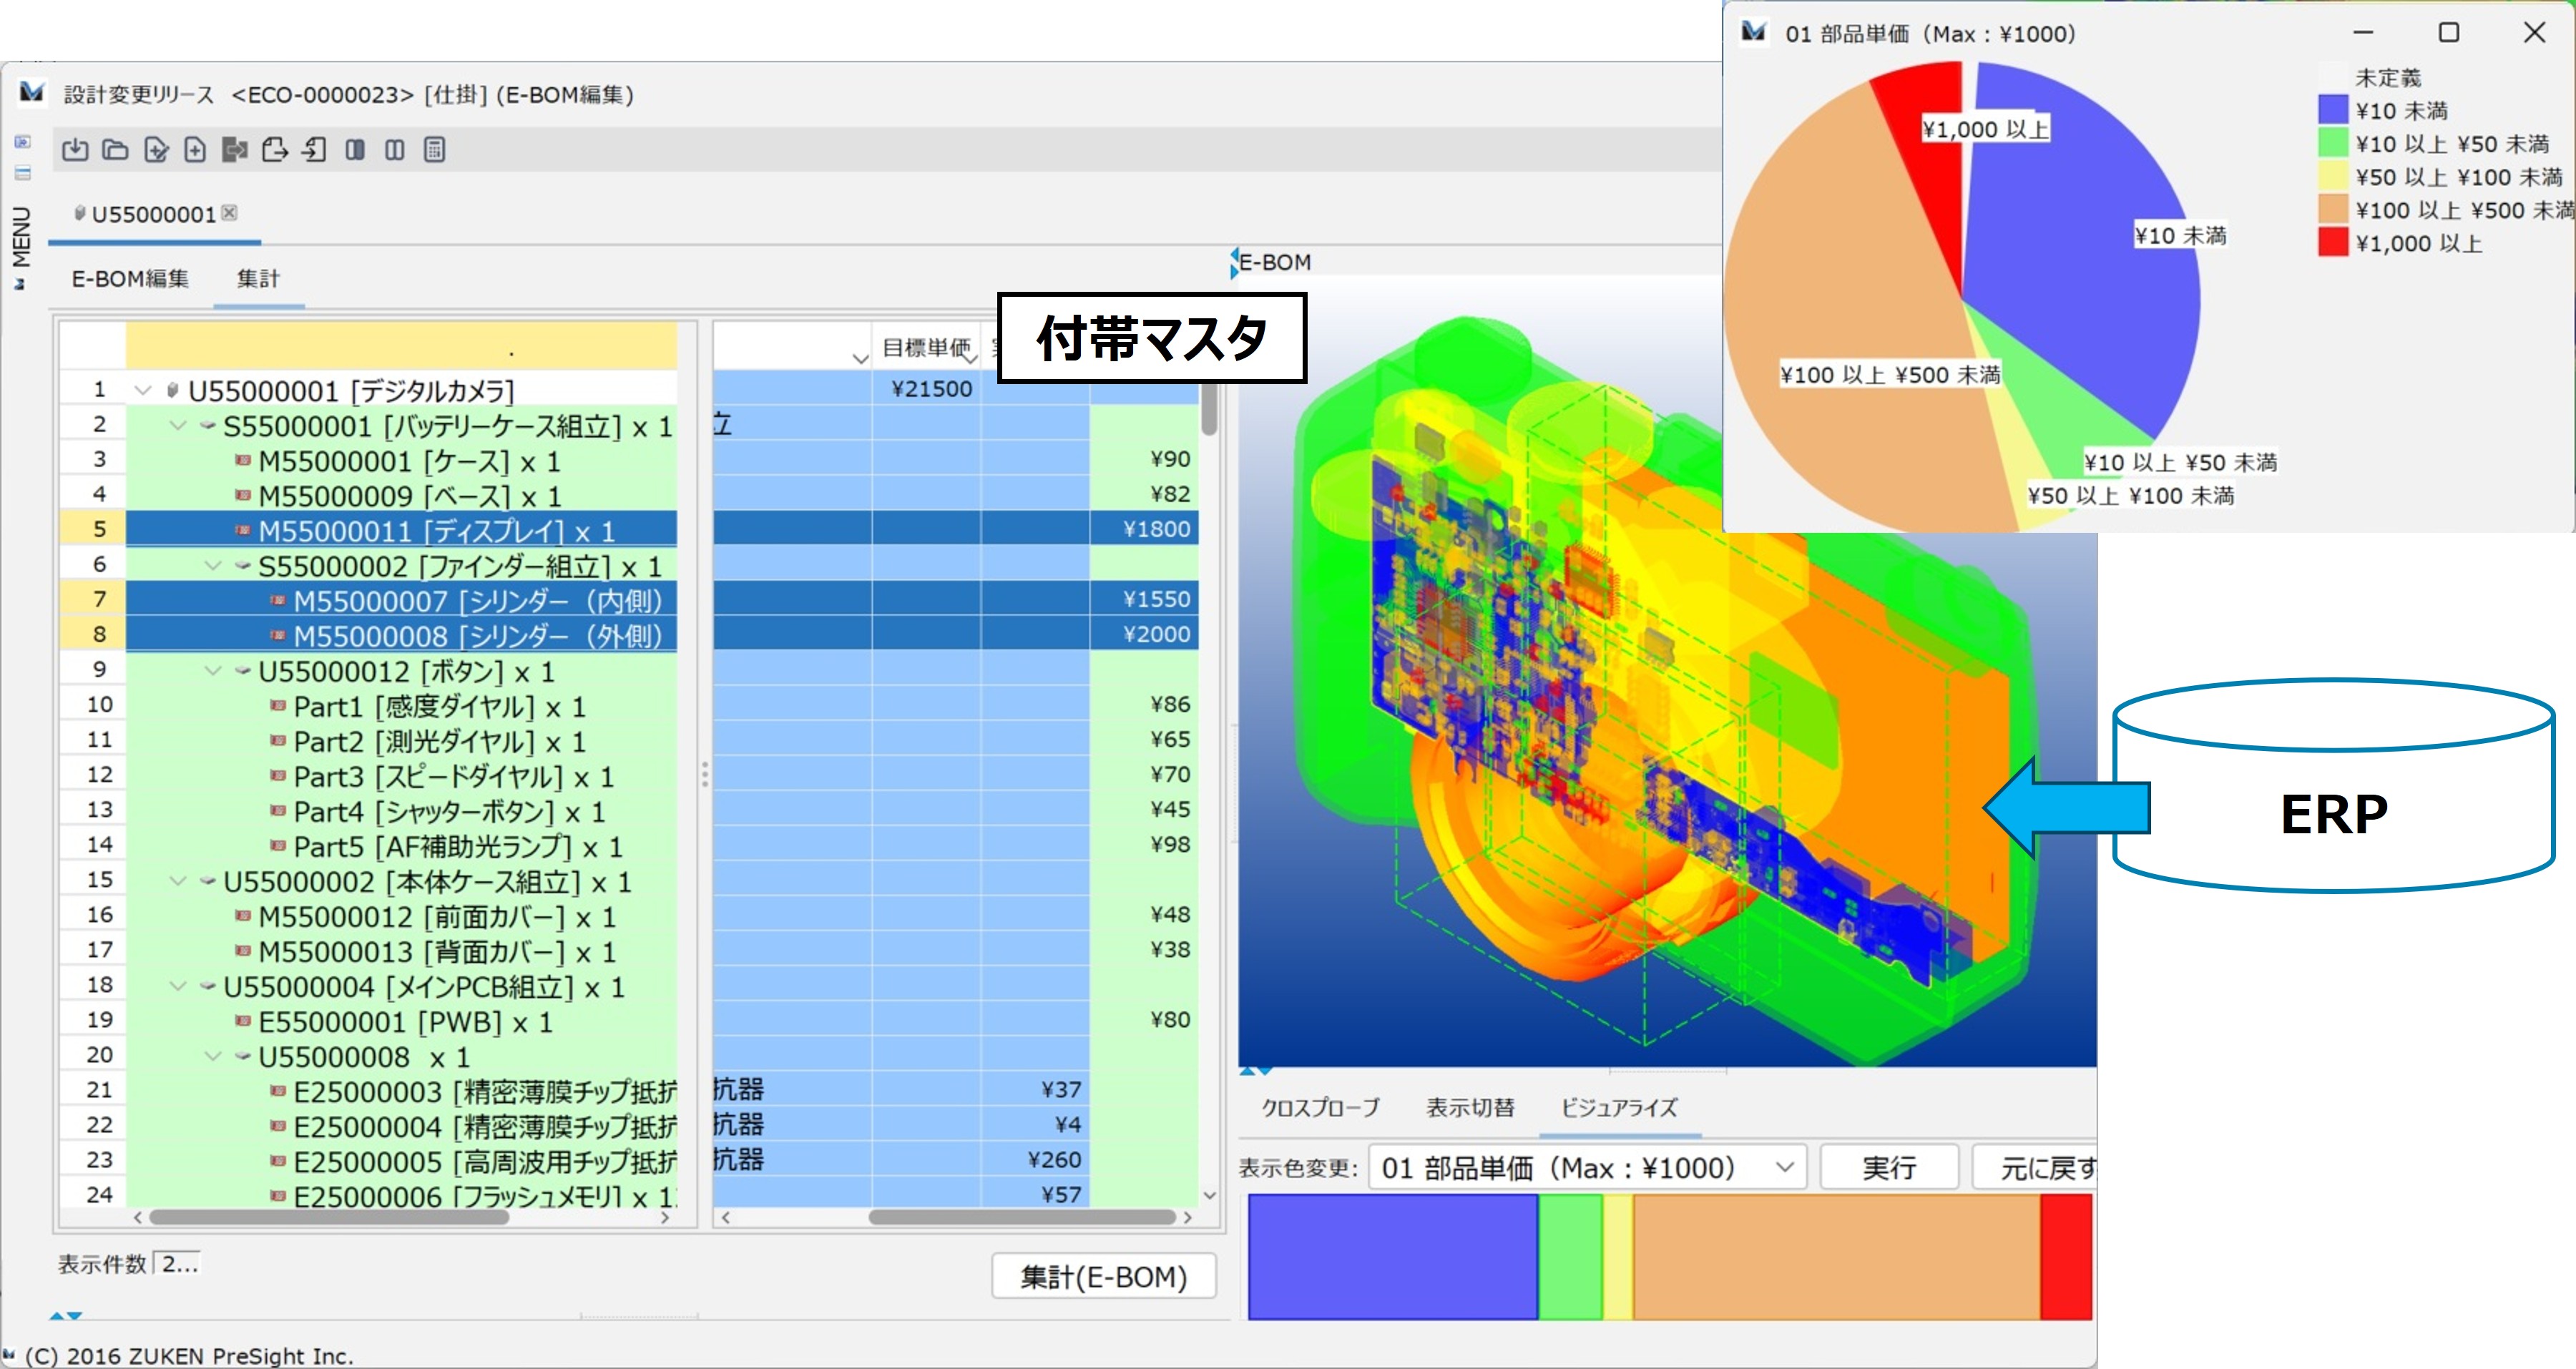
Task: Click the export document arrow icon
Action: (x=275, y=150)
